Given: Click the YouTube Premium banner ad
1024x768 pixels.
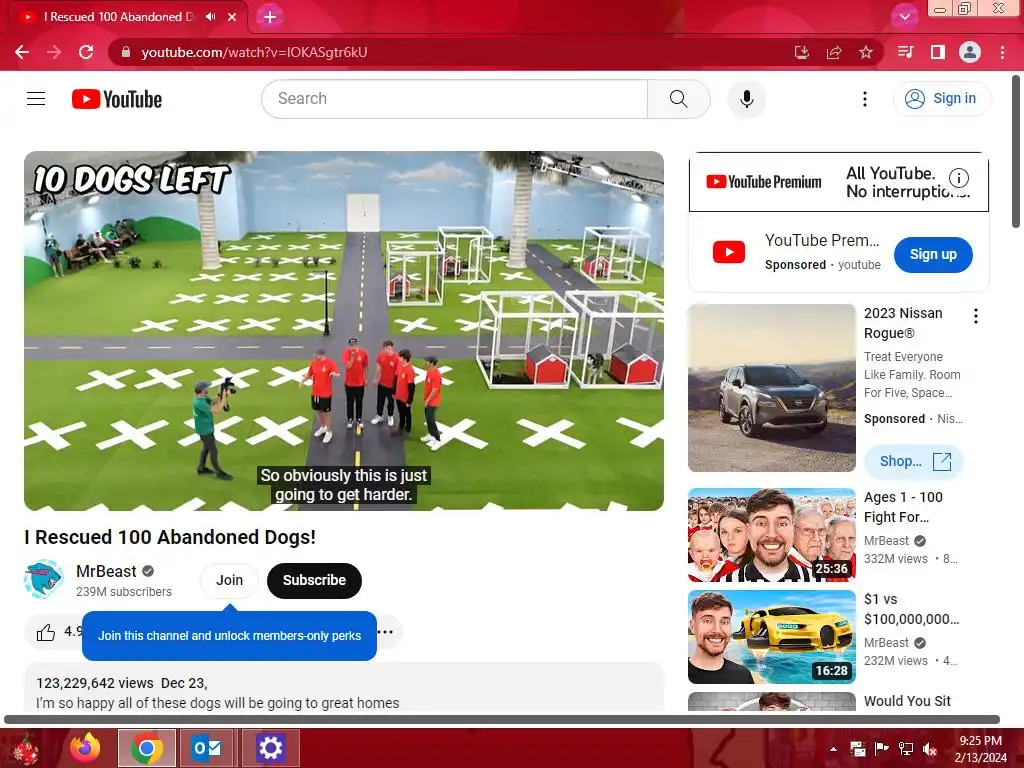Looking at the screenshot, I should (839, 182).
